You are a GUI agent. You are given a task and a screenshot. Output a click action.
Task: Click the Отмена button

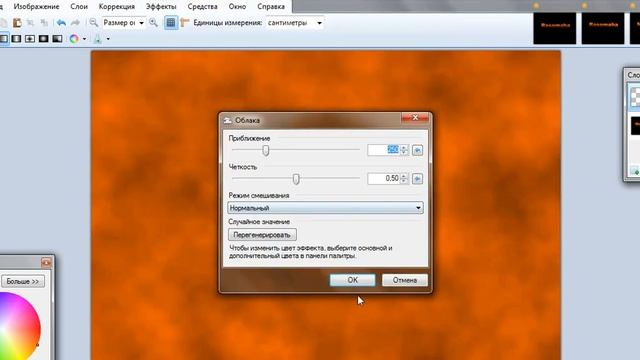coord(405,280)
